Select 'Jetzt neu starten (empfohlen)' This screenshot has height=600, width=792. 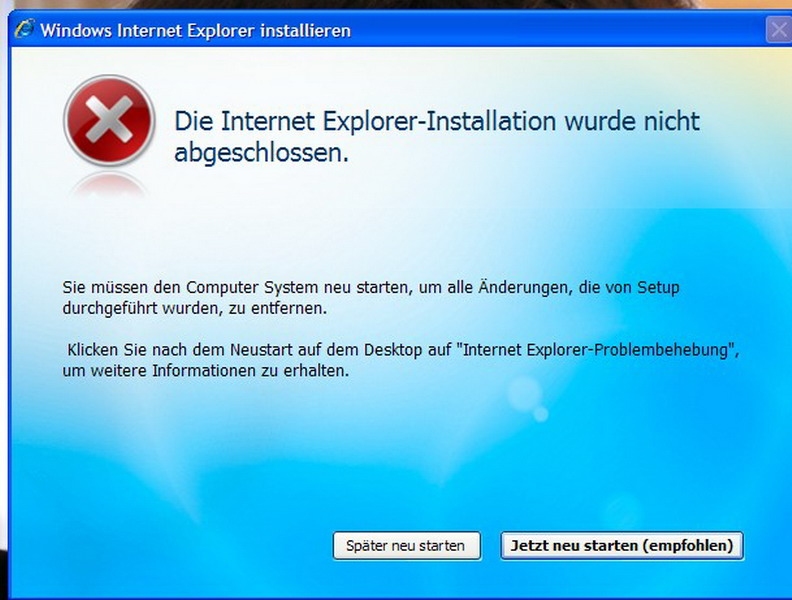click(x=622, y=545)
